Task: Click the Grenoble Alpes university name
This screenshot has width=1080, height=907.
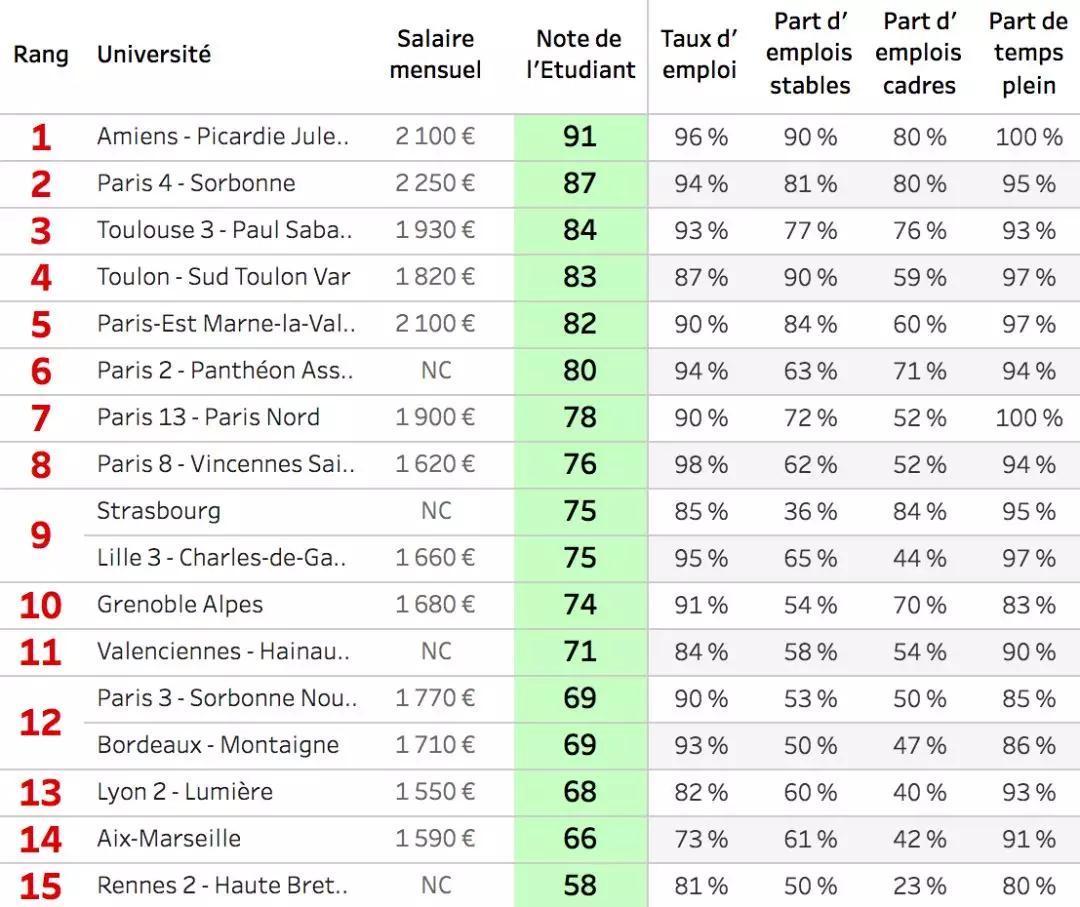Action: click(x=180, y=605)
